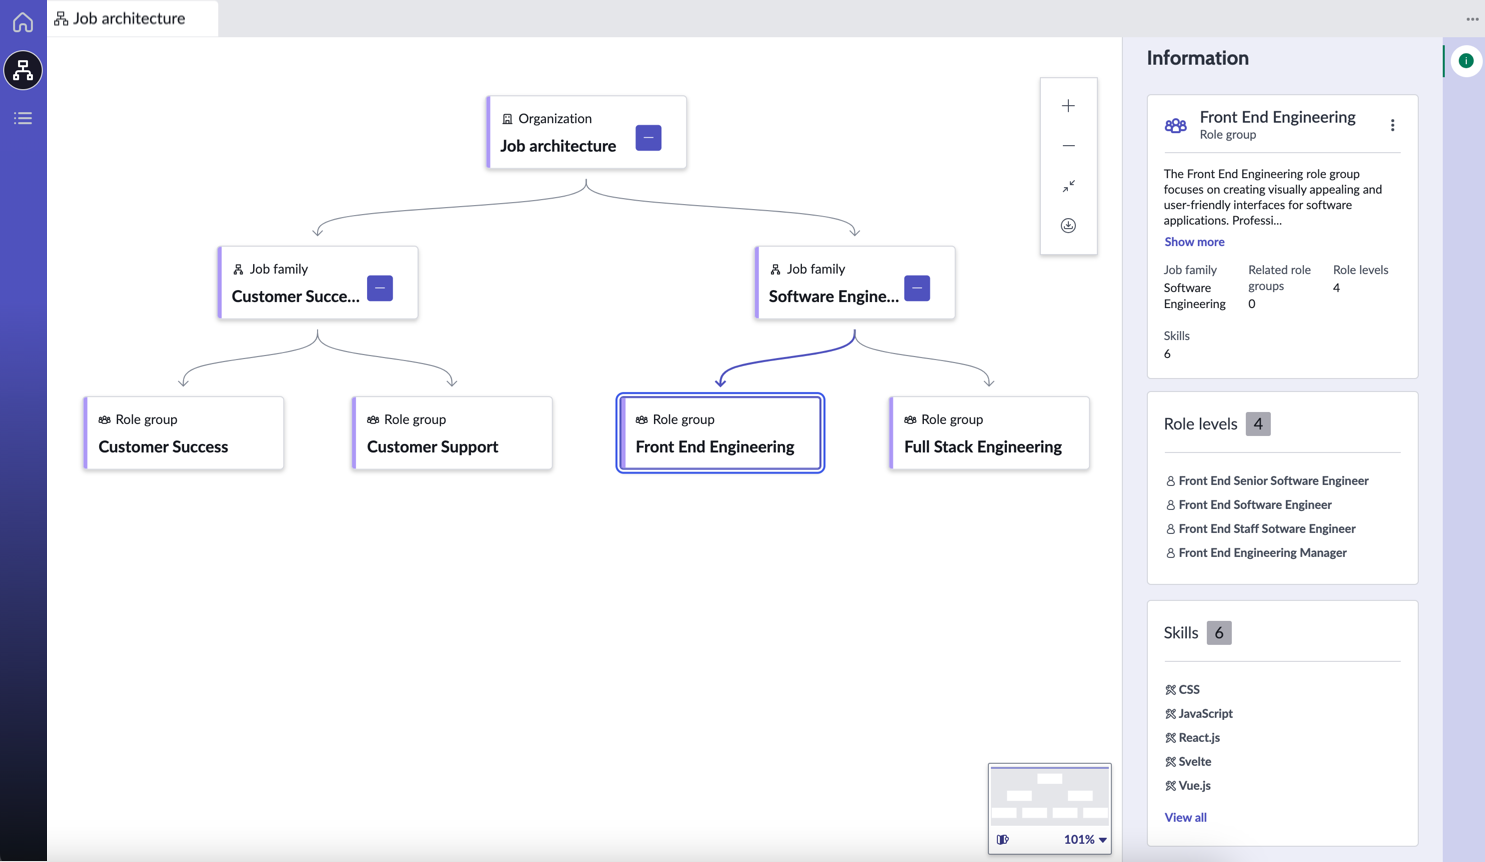Collapse the Software Engineering job family node

(917, 288)
